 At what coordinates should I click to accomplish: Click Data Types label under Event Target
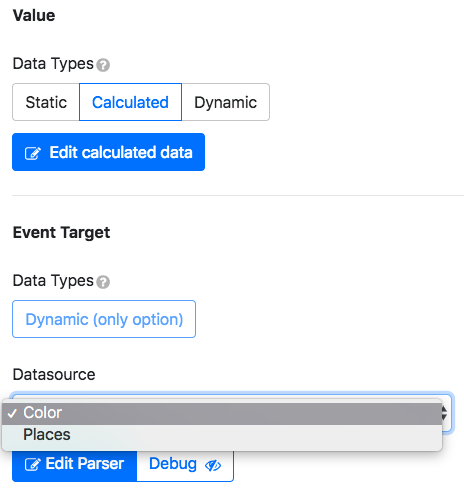pos(53,281)
